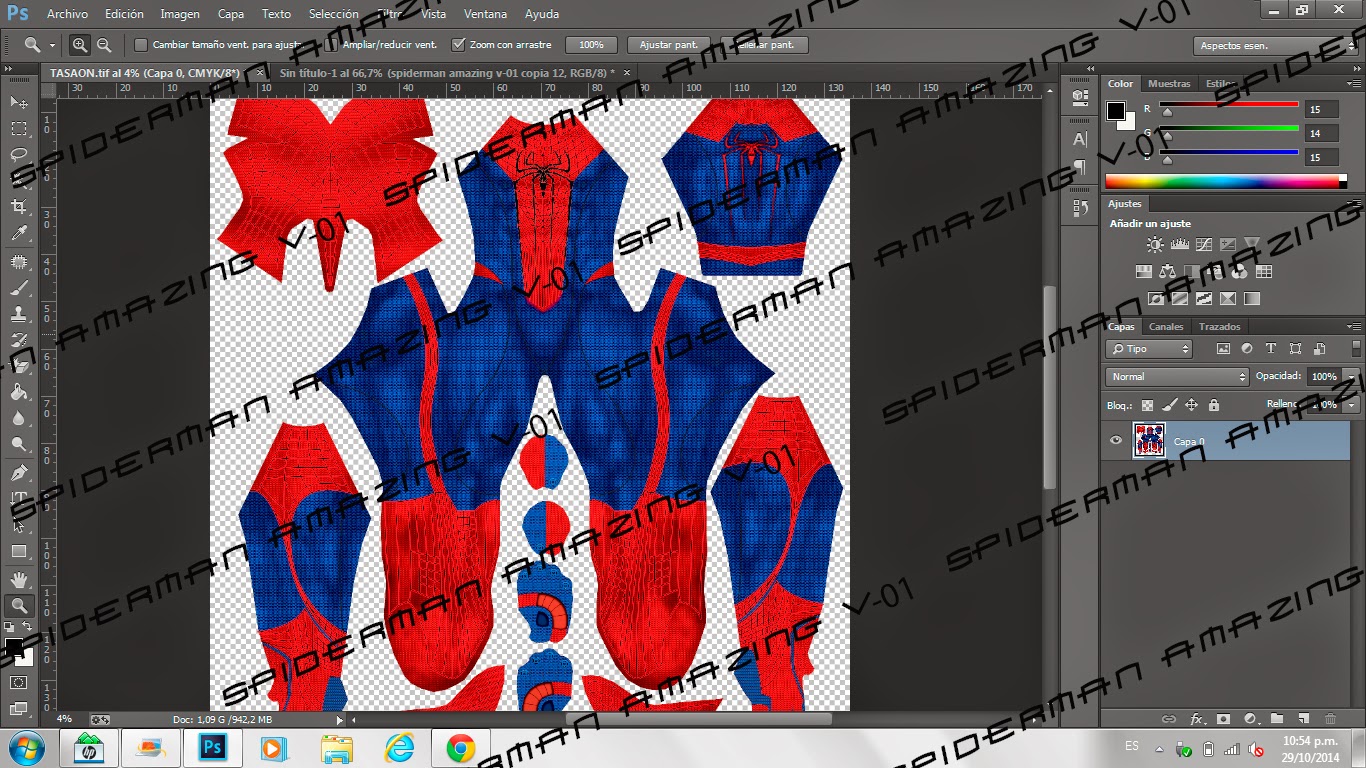This screenshot has height=768, width=1366.
Task: Open the layer filter Tipo dropdown
Action: click(x=1147, y=348)
